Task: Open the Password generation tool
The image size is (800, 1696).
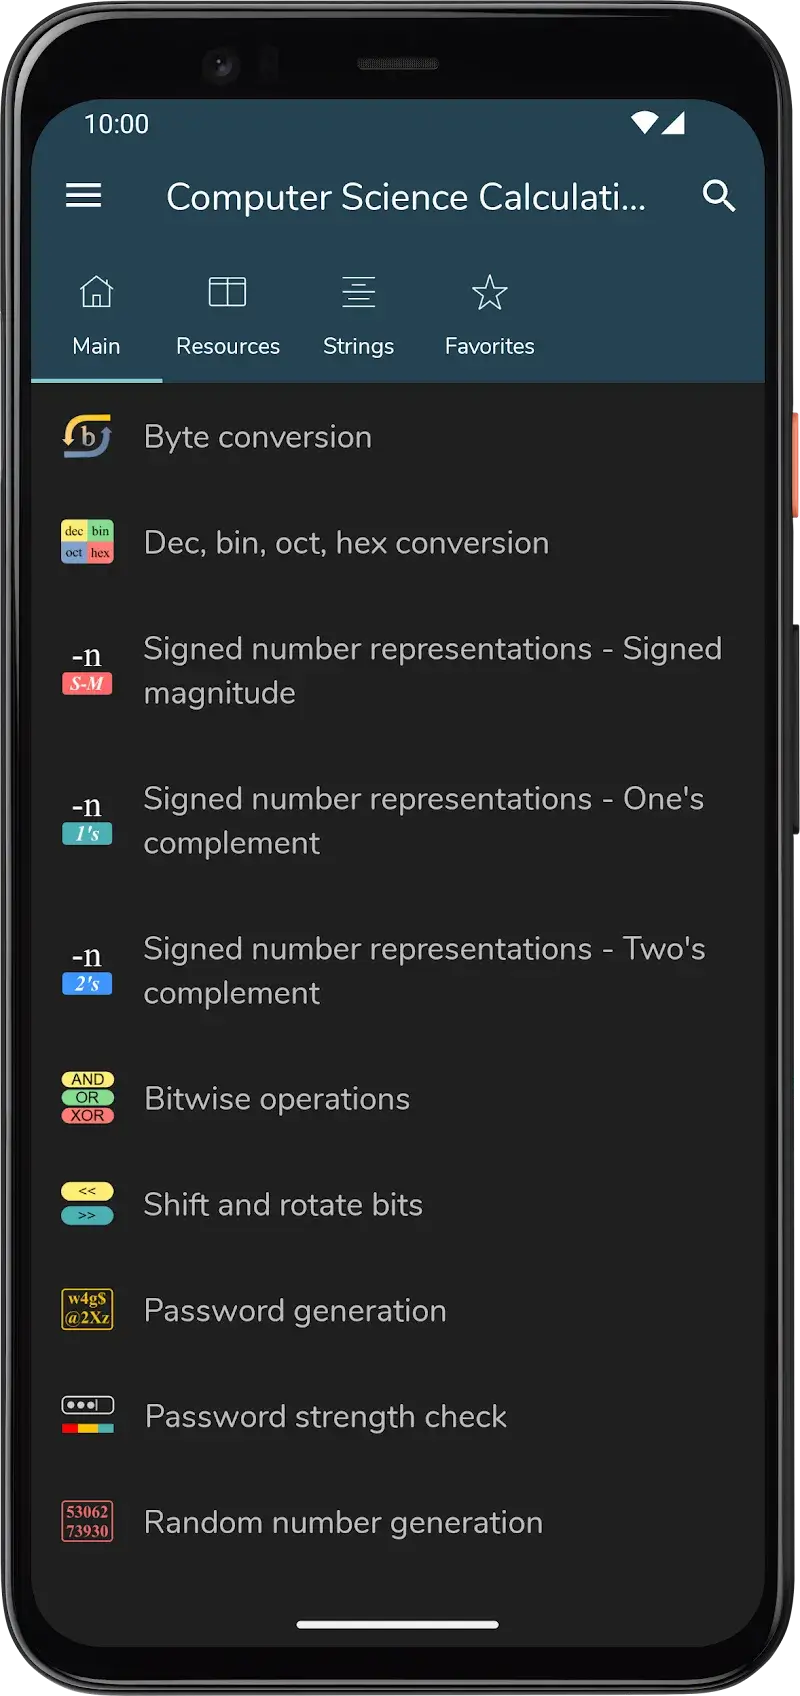Action: point(295,1310)
